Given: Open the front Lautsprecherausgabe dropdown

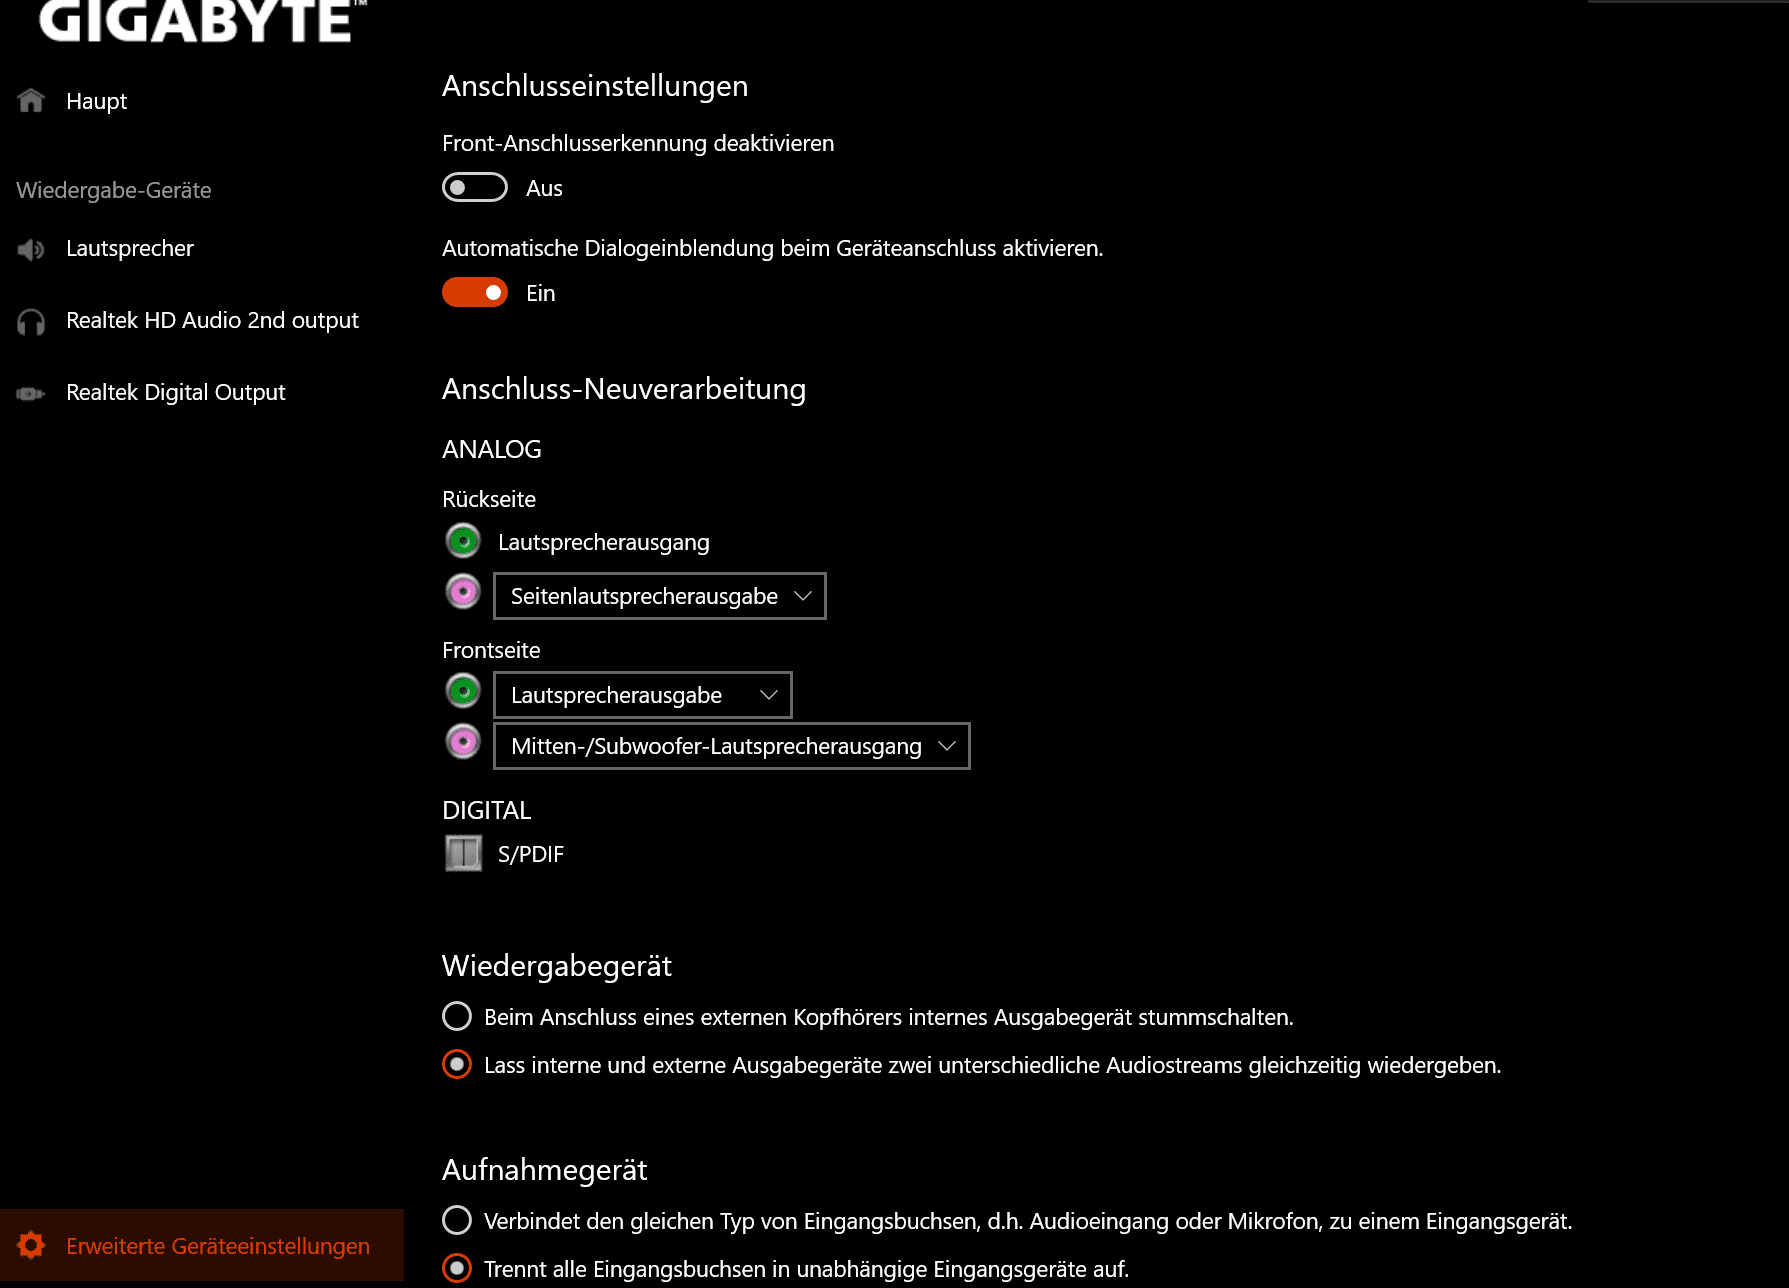Looking at the screenshot, I should click(x=643, y=695).
